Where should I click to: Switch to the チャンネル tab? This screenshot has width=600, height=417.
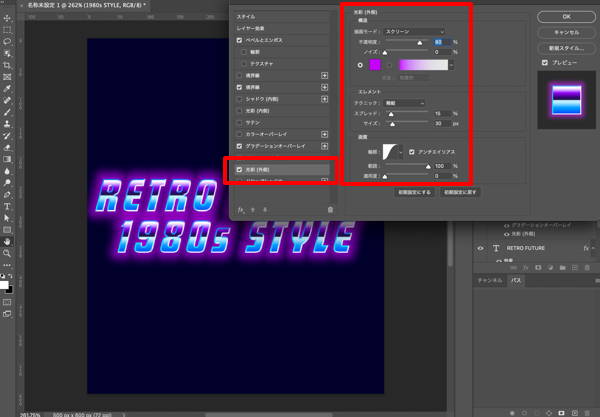[x=490, y=280]
